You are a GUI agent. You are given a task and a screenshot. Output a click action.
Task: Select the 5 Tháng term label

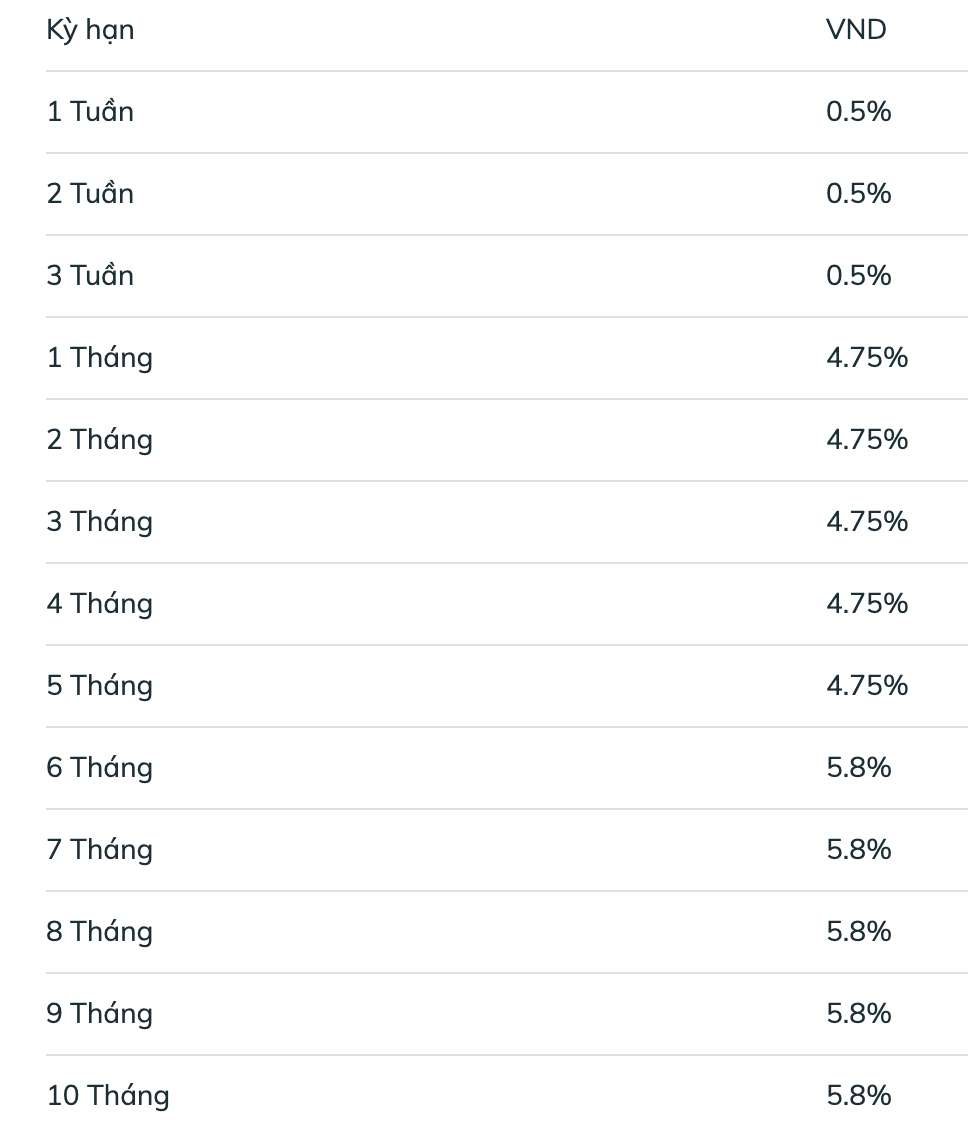pyautogui.click(x=100, y=686)
